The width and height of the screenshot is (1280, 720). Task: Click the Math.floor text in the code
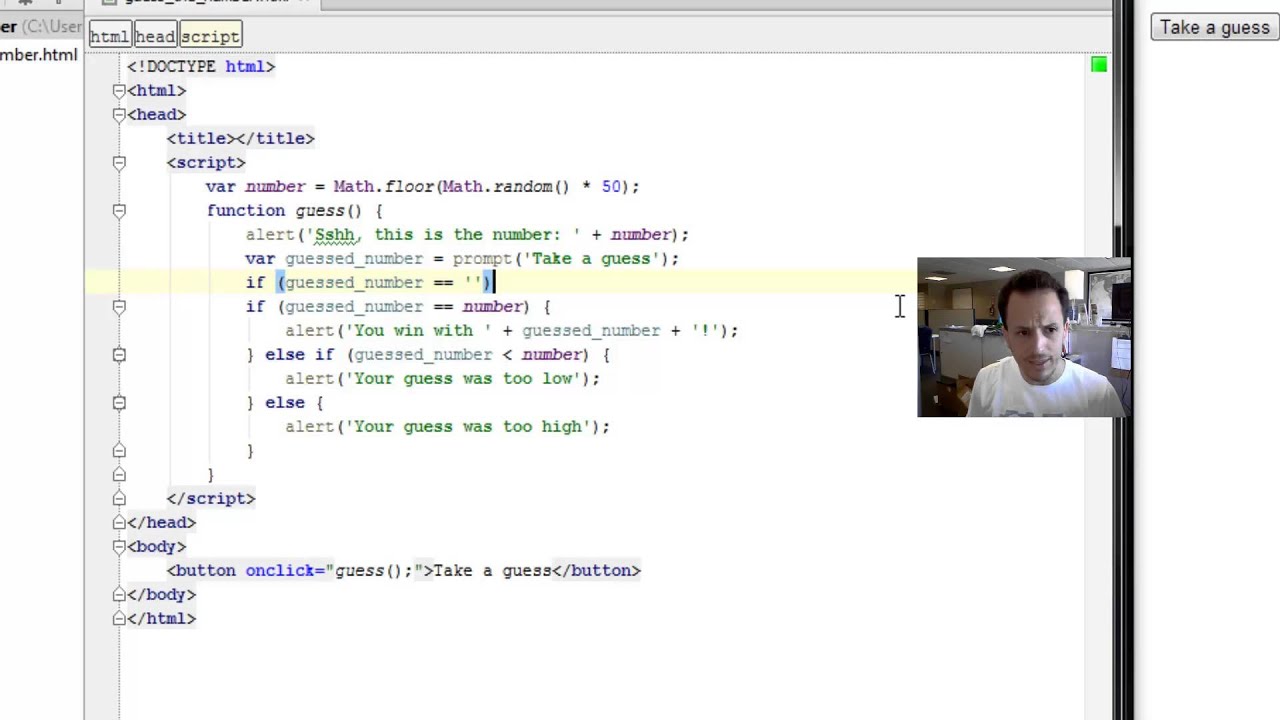(384, 186)
